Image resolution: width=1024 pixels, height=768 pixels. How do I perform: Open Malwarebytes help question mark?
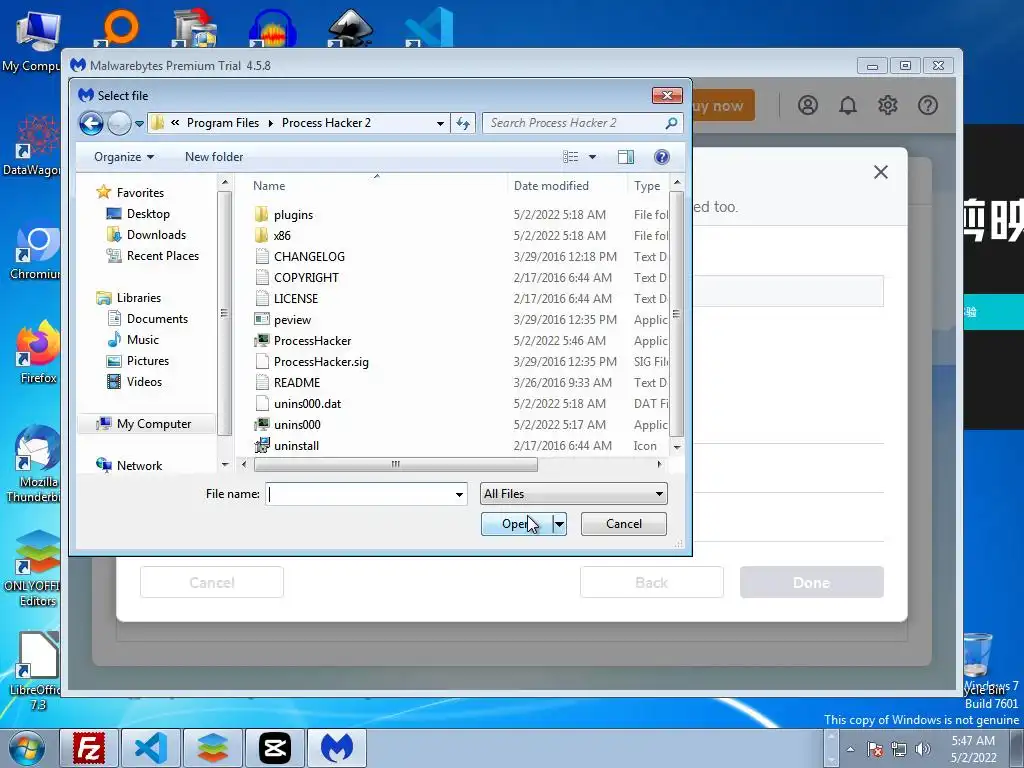click(928, 105)
